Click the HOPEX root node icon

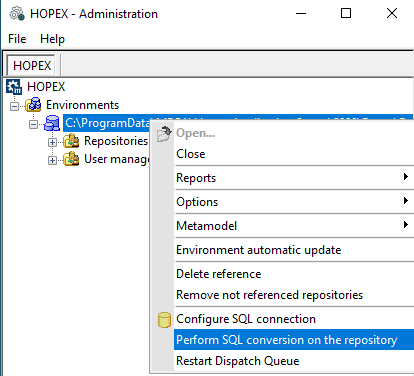point(14,87)
